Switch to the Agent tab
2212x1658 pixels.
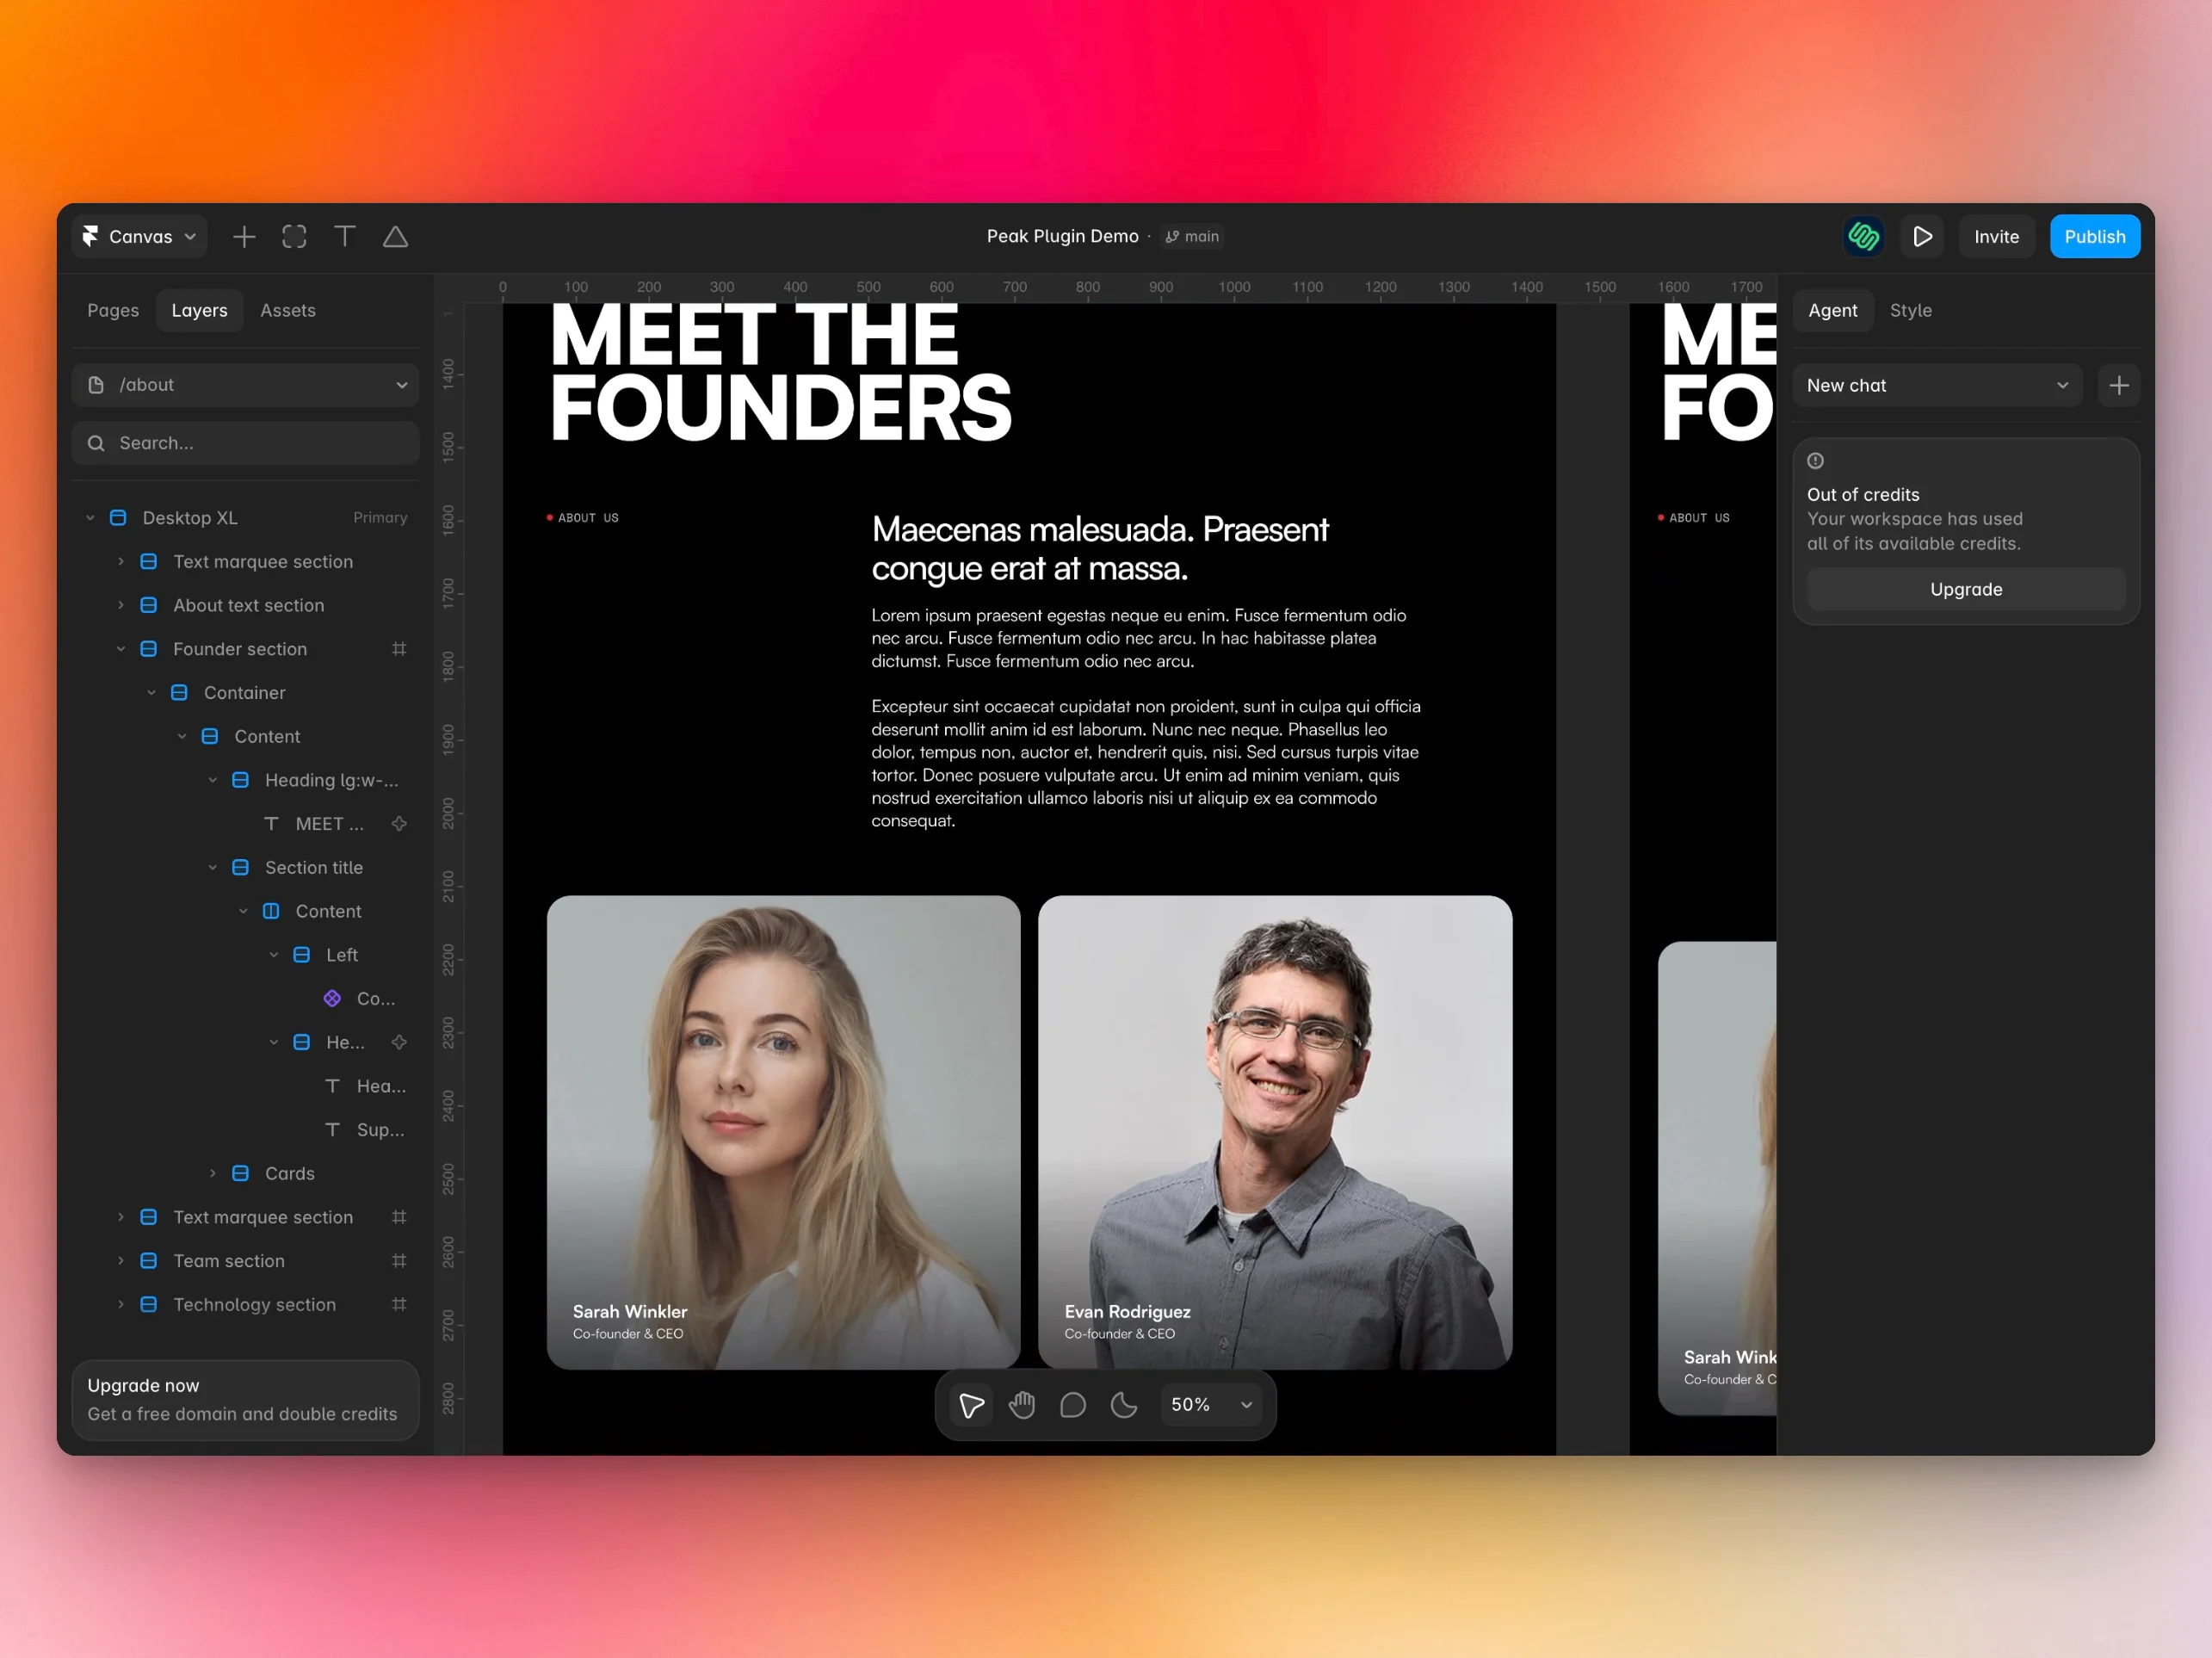tap(1832, 311)
